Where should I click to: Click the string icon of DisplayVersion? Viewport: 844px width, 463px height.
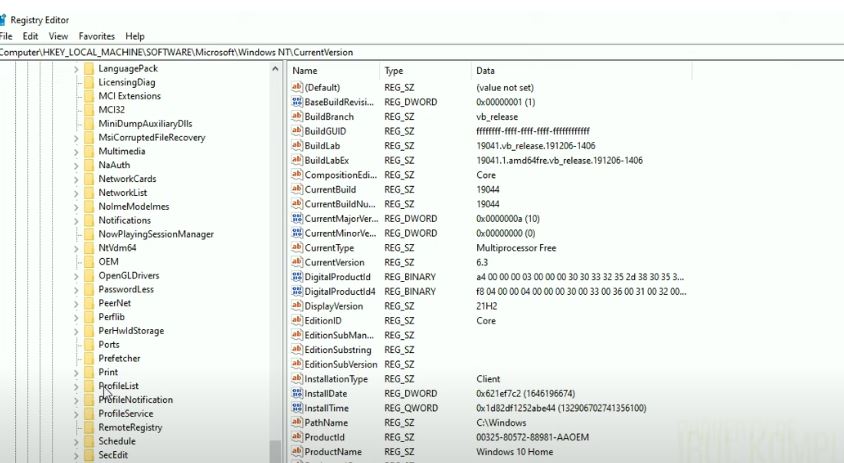(297, 306)
